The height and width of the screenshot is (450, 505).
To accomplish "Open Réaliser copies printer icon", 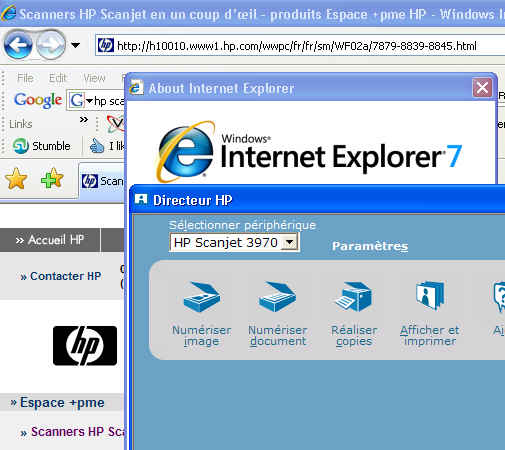I will 354,296.
